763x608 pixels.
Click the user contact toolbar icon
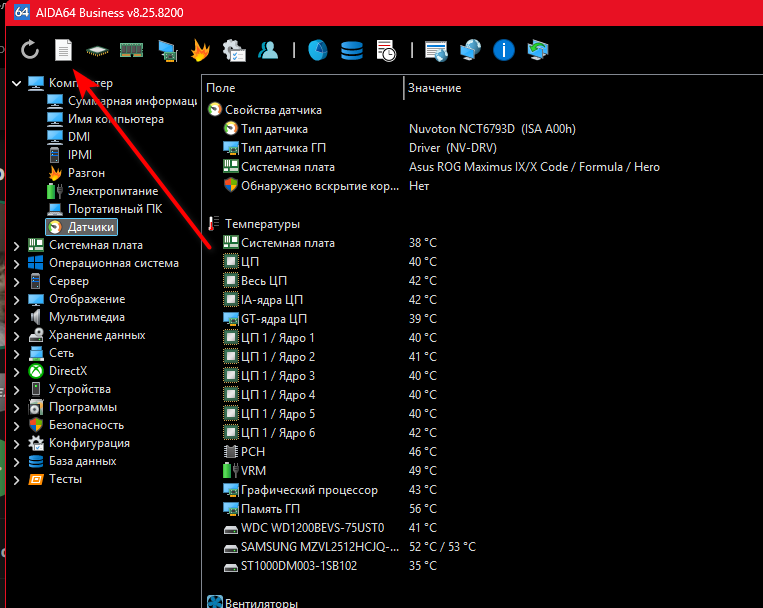pos(268,49)
